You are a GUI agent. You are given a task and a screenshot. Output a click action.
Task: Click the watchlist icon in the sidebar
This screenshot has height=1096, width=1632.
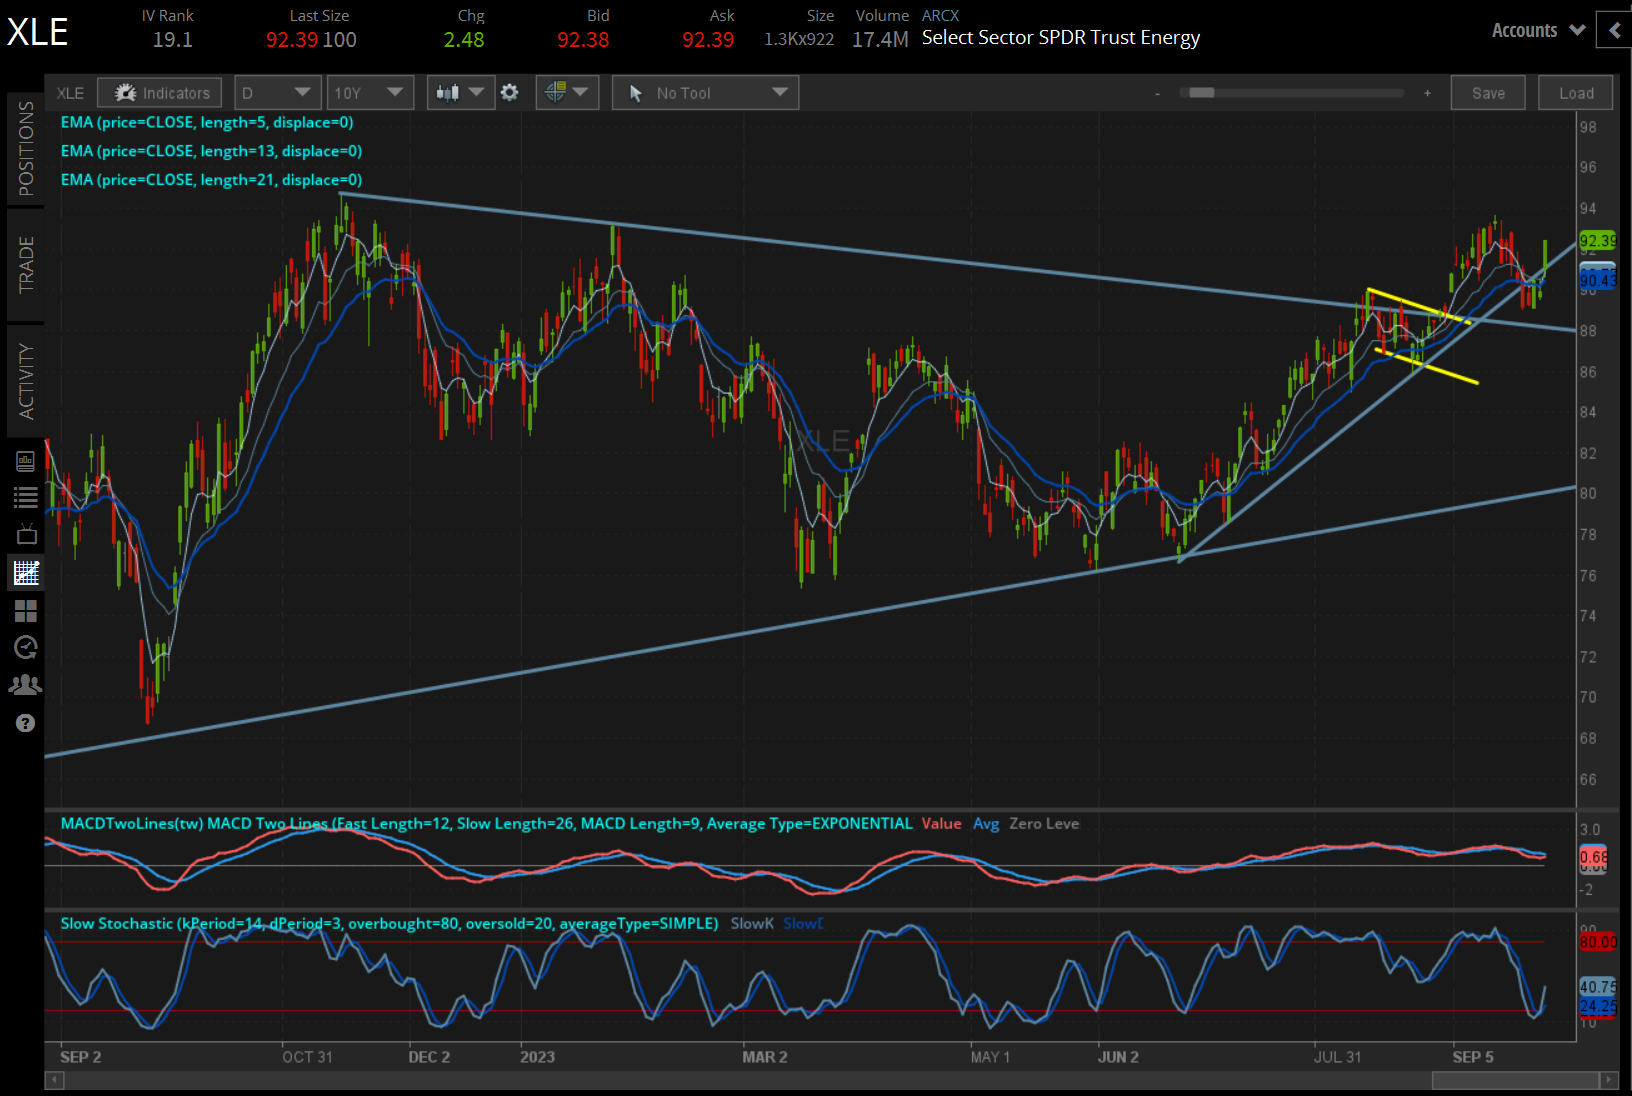[26, 496]
